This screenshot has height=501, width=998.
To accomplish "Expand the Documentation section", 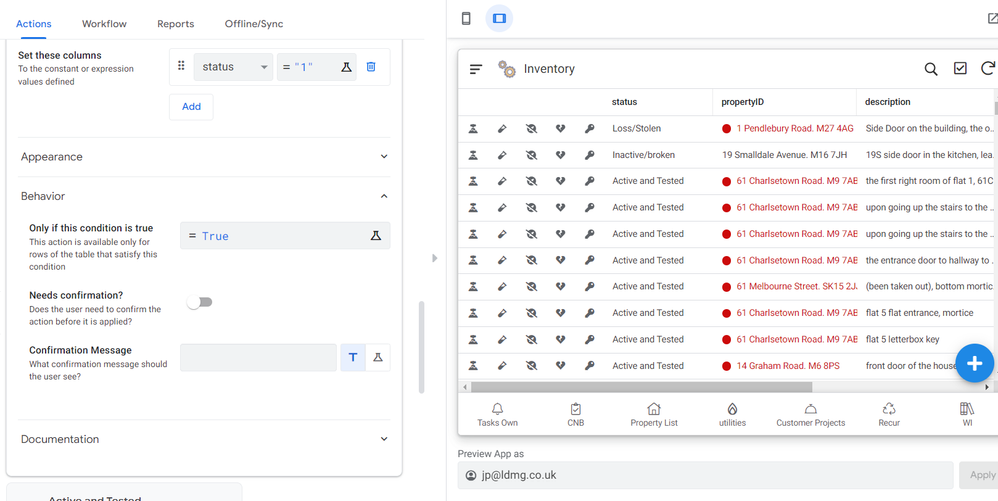I will click(204, 439).
